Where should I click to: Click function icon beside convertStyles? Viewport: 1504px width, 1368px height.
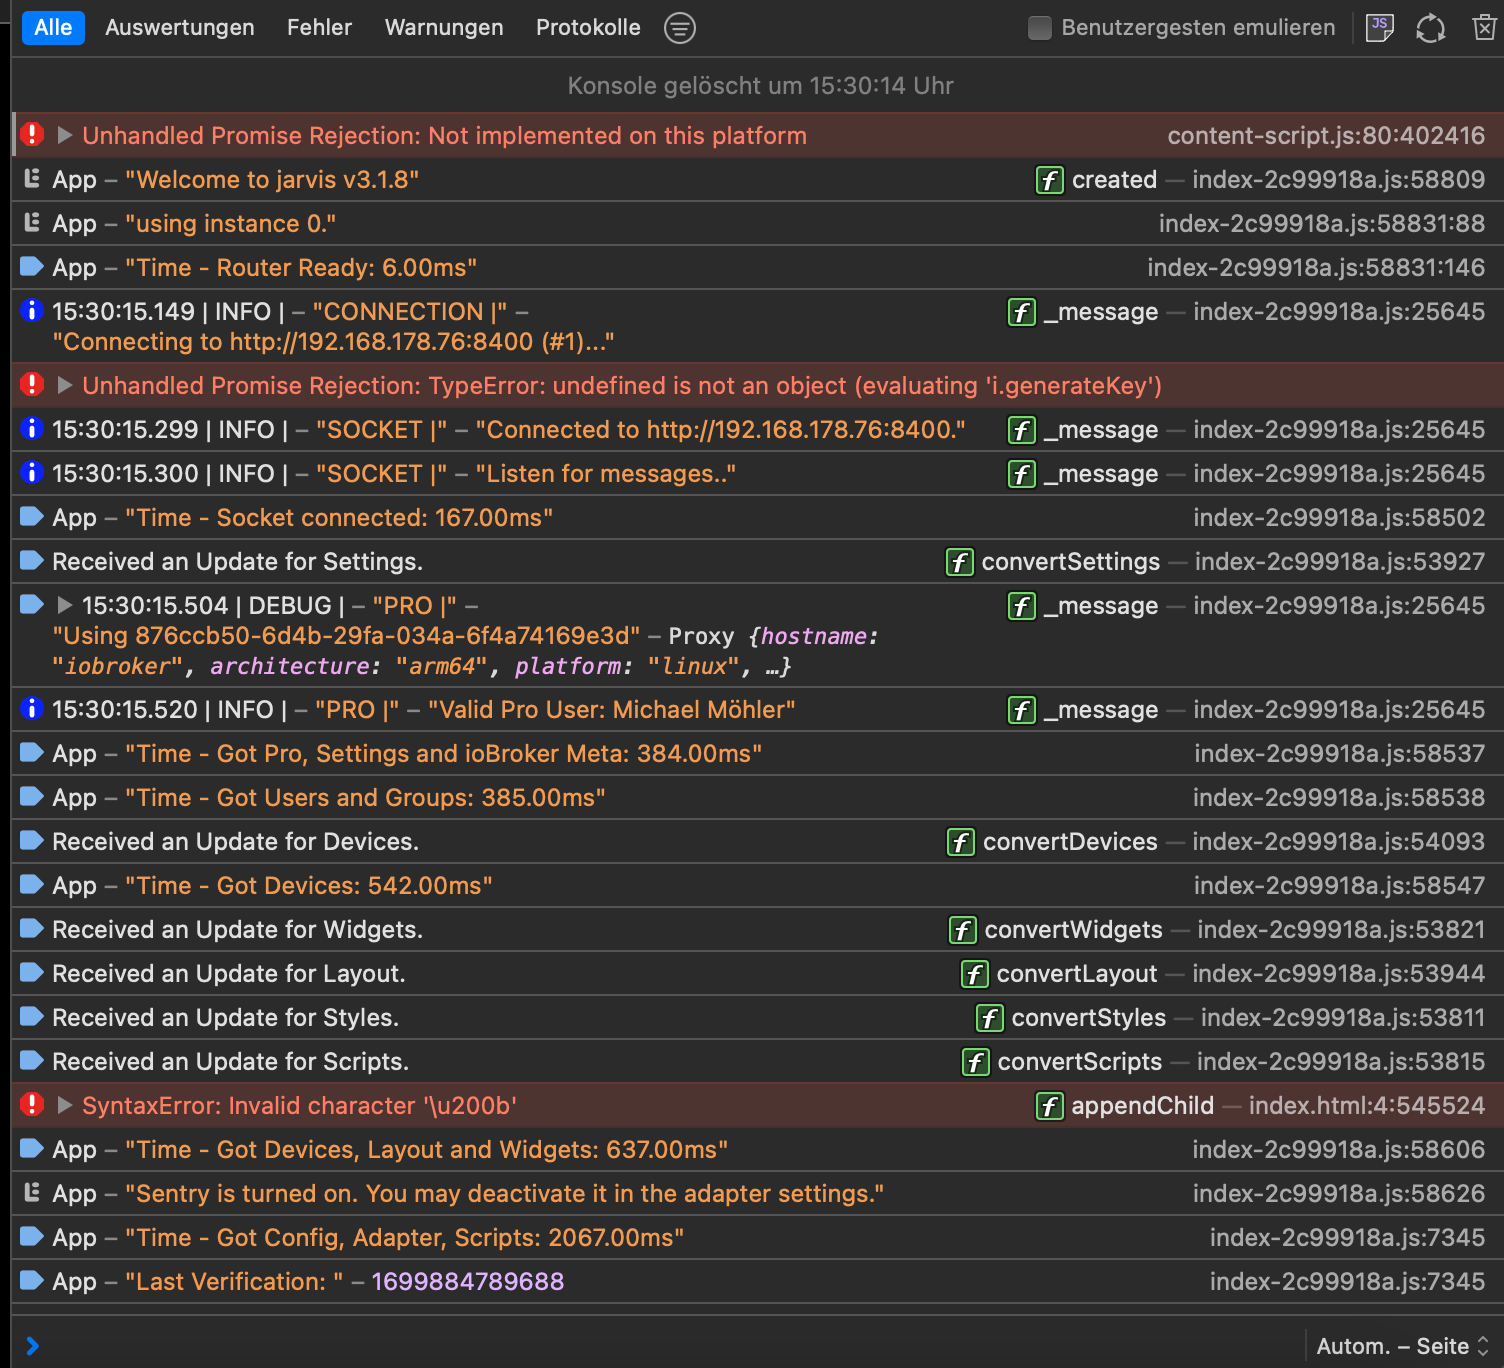point(989,1018)
